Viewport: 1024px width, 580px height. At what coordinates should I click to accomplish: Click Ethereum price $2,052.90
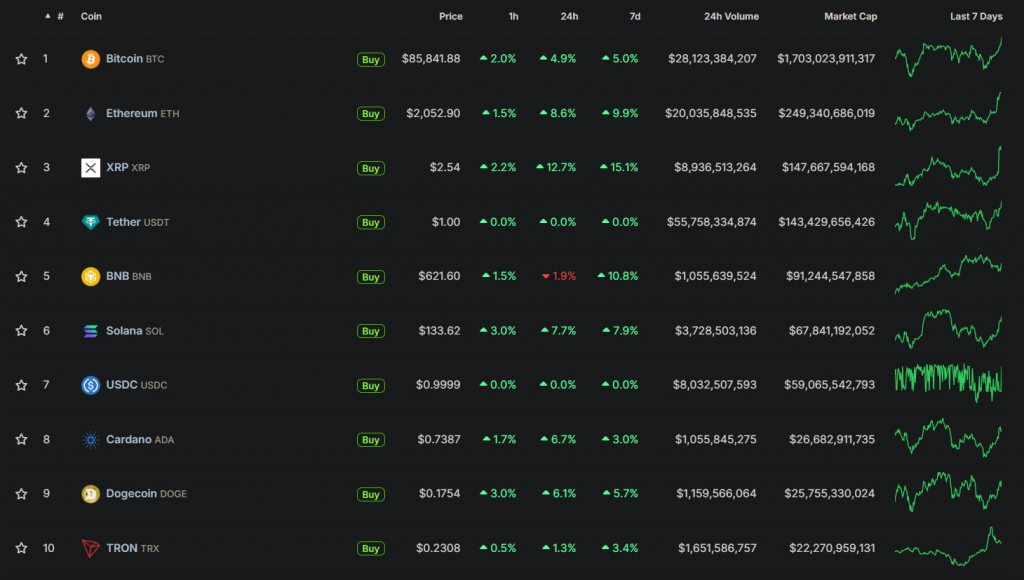click(433, 113)
